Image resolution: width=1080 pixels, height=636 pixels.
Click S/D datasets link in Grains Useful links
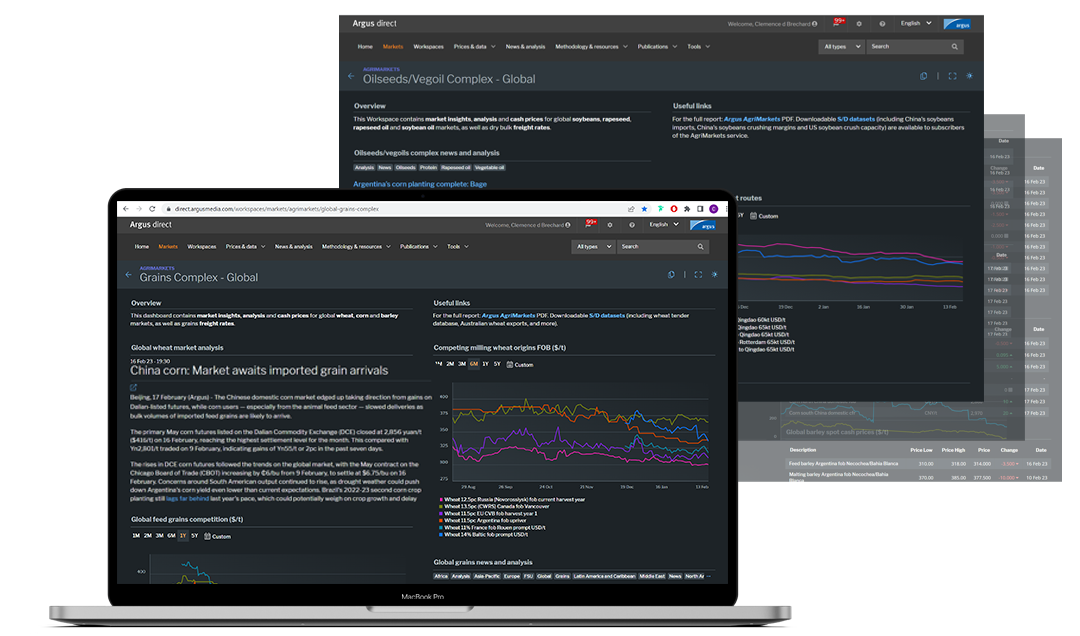[606, 315]
